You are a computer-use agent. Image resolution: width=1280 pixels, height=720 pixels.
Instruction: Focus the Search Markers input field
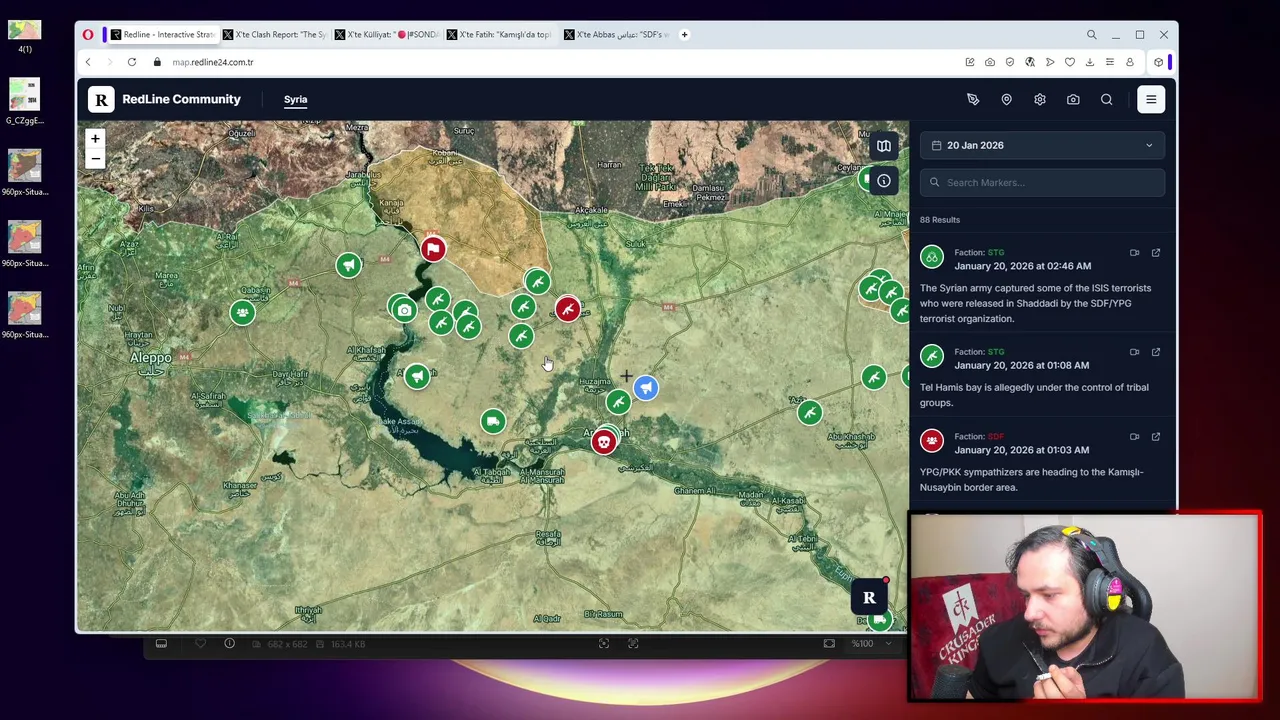pos(1042,182)
